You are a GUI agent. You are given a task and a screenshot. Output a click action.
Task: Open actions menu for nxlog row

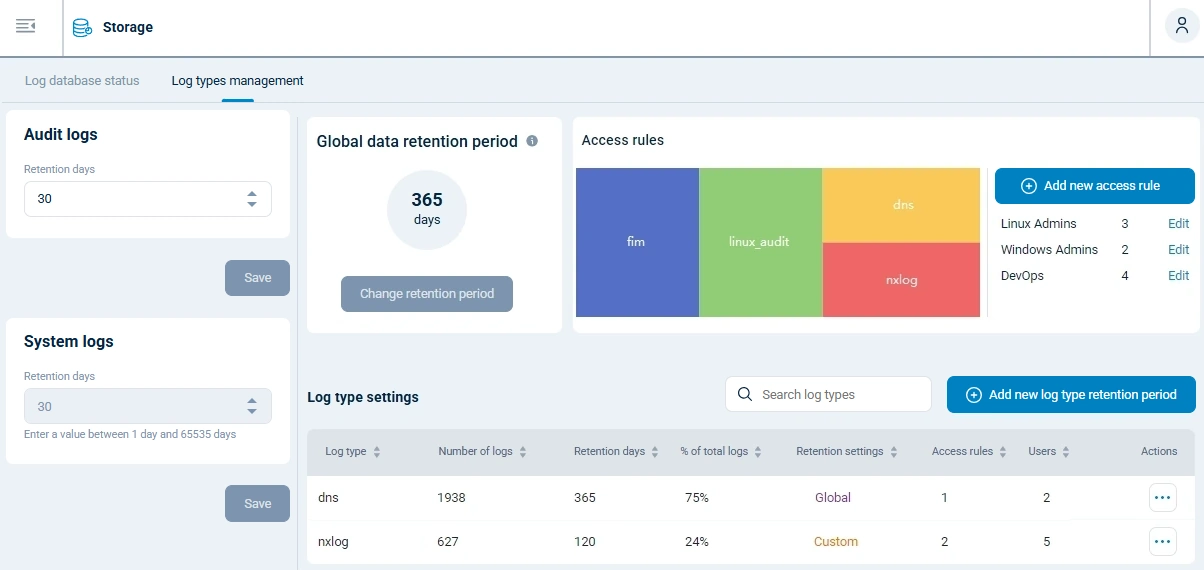pyautogui.click(x=1162, y=541)
